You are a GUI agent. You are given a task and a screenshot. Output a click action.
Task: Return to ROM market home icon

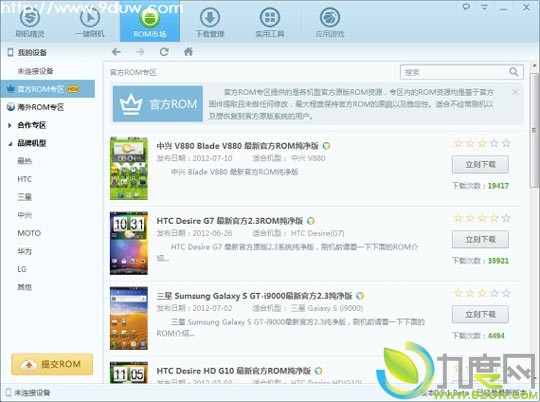click(x=188, y=52)
